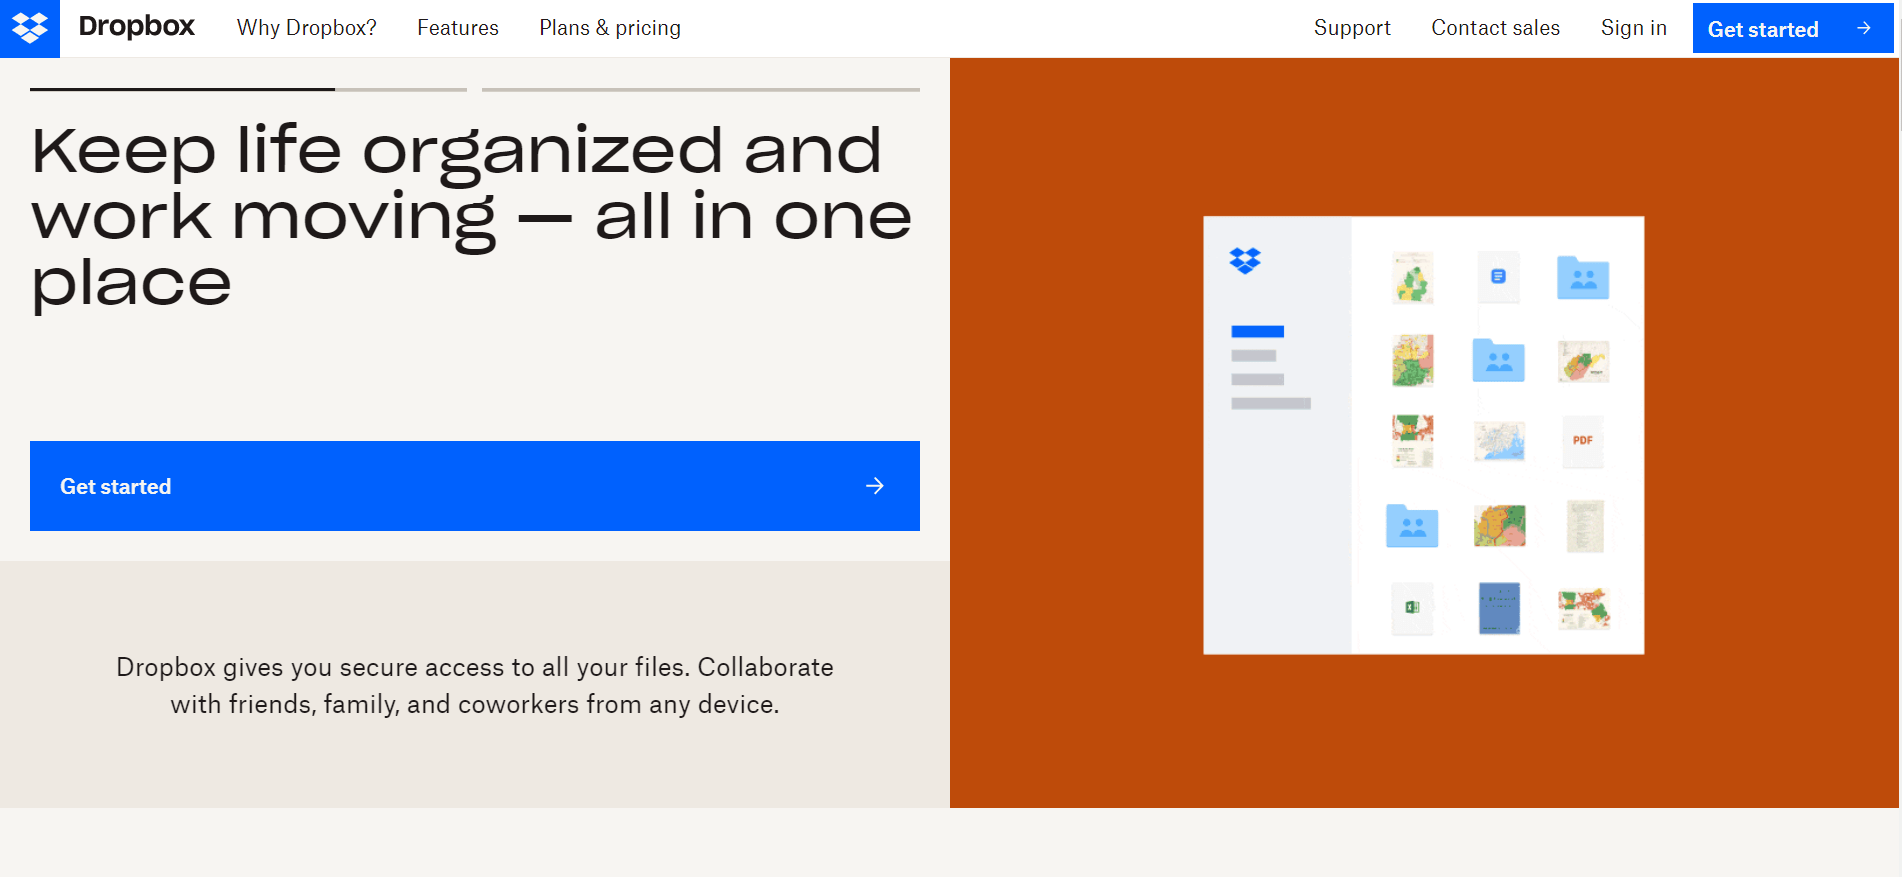Click the Sign in link
This screenshot has height=877, width=1902.
[x=1633, y=28]
